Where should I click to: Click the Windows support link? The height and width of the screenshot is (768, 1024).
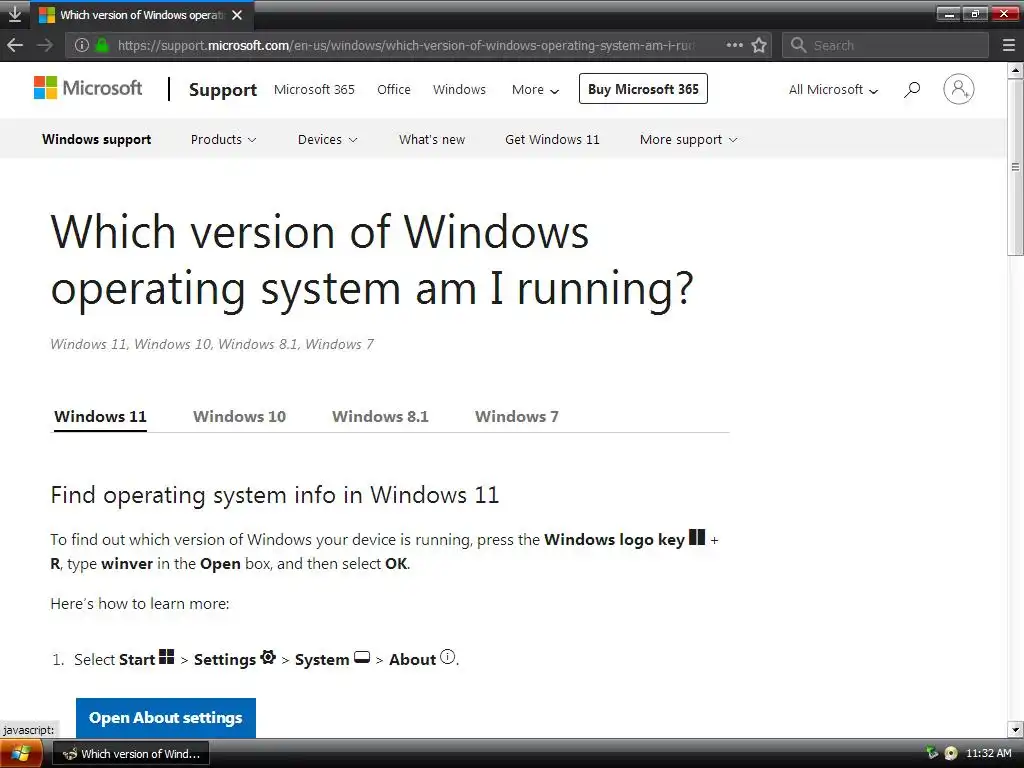pos(97,139)
